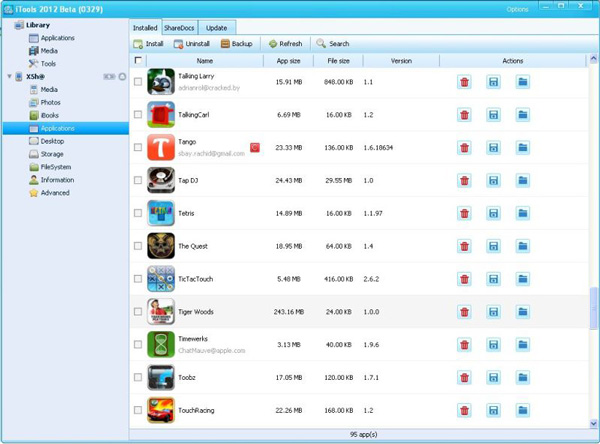Delete Toobz using trash icon
The height and width of the screenshot is (444, 600).
click(x=464, y=378)
